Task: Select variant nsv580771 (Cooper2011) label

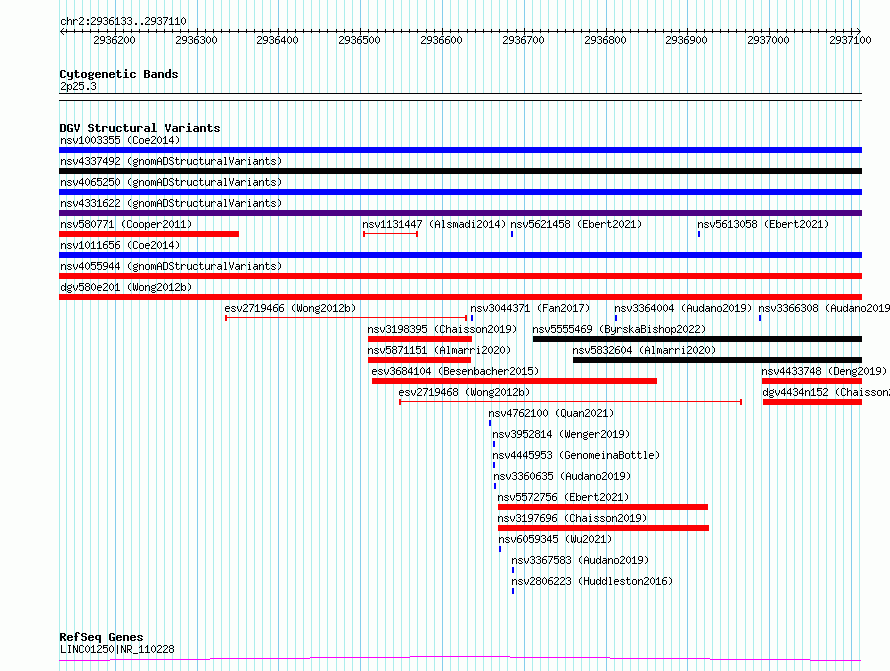Action: 126,224
